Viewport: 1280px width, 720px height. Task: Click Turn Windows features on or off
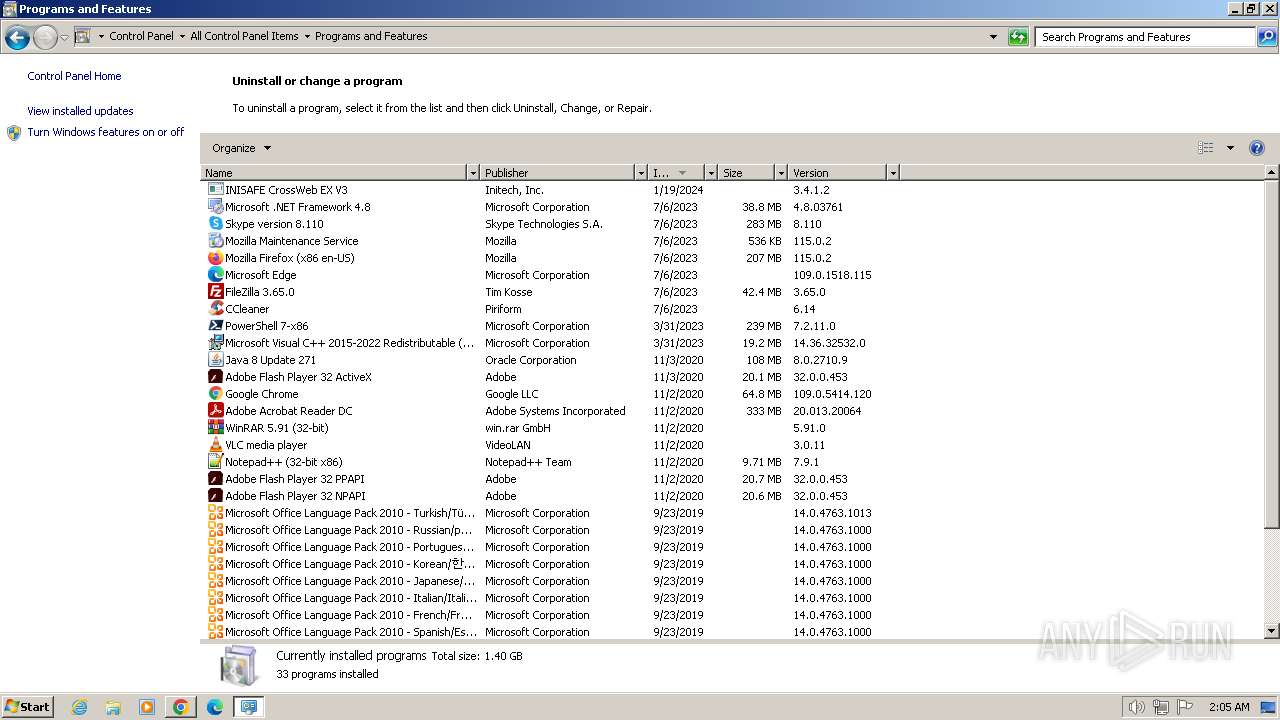click(x=105, y=132)
